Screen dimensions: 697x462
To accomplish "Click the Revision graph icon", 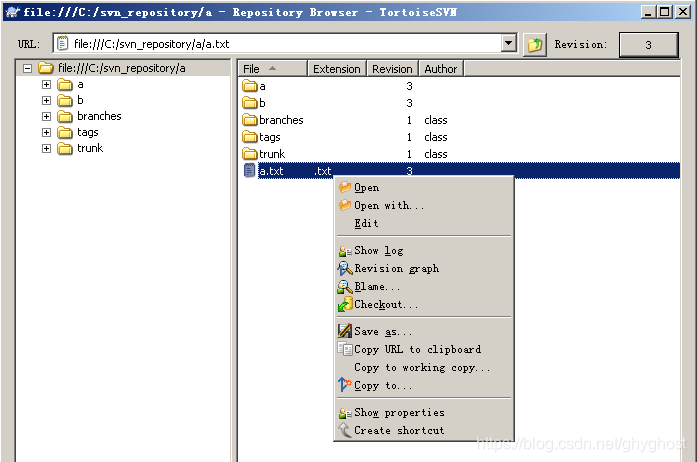I will tap(345, 269).
